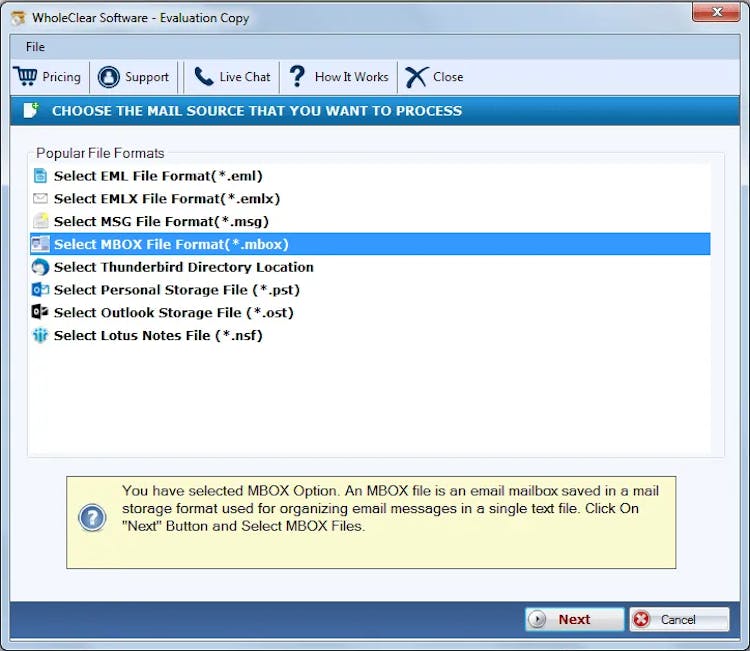Click the Thunderbird logo icon
Image resolution: width=750 pixels, height=651 pixels.
pyautogui.click(x=40, y=267)
